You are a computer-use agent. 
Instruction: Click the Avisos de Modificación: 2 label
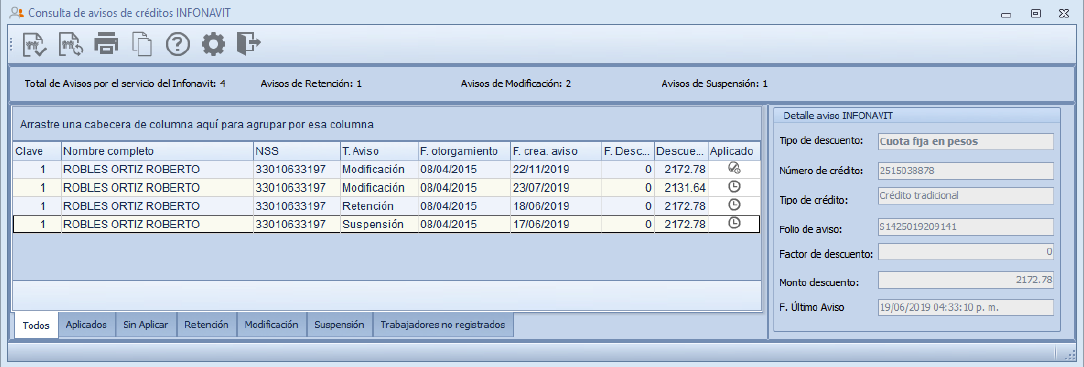click(x=516, y=84)
